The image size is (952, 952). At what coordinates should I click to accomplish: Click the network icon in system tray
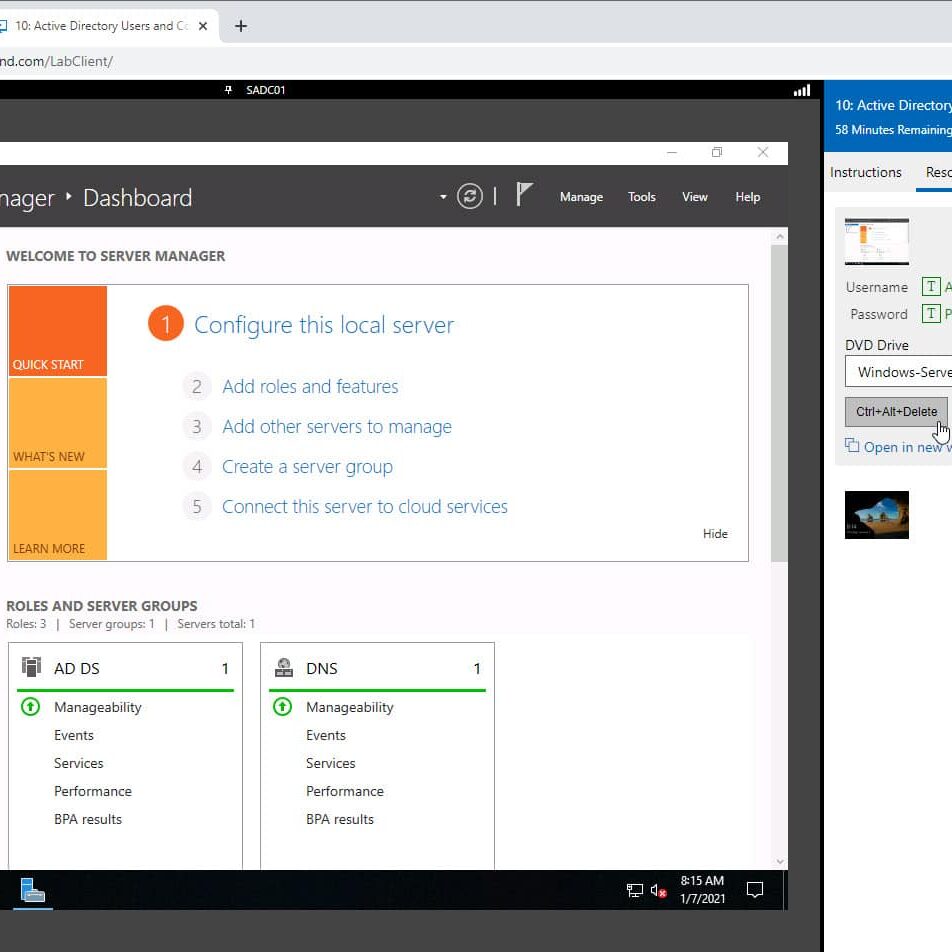634,890
